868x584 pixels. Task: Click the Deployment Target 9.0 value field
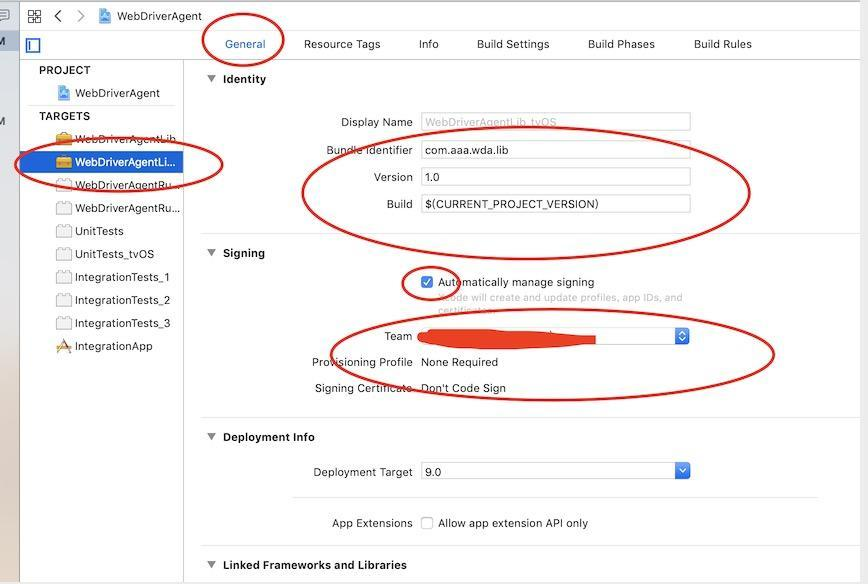(x=548, y=472)
